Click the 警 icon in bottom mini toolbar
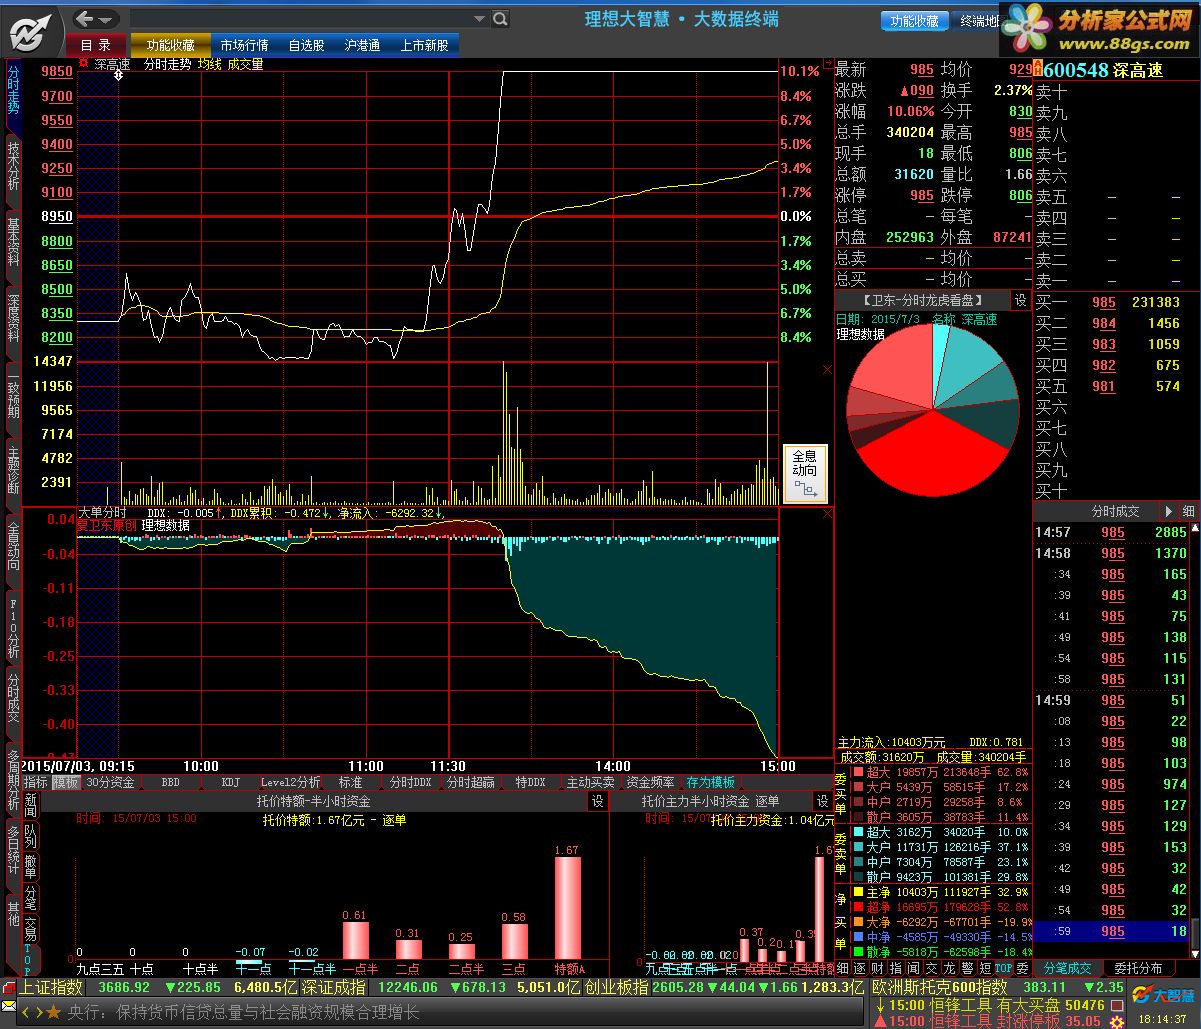Screen dimensions: 1201x1029 [968, 968]
